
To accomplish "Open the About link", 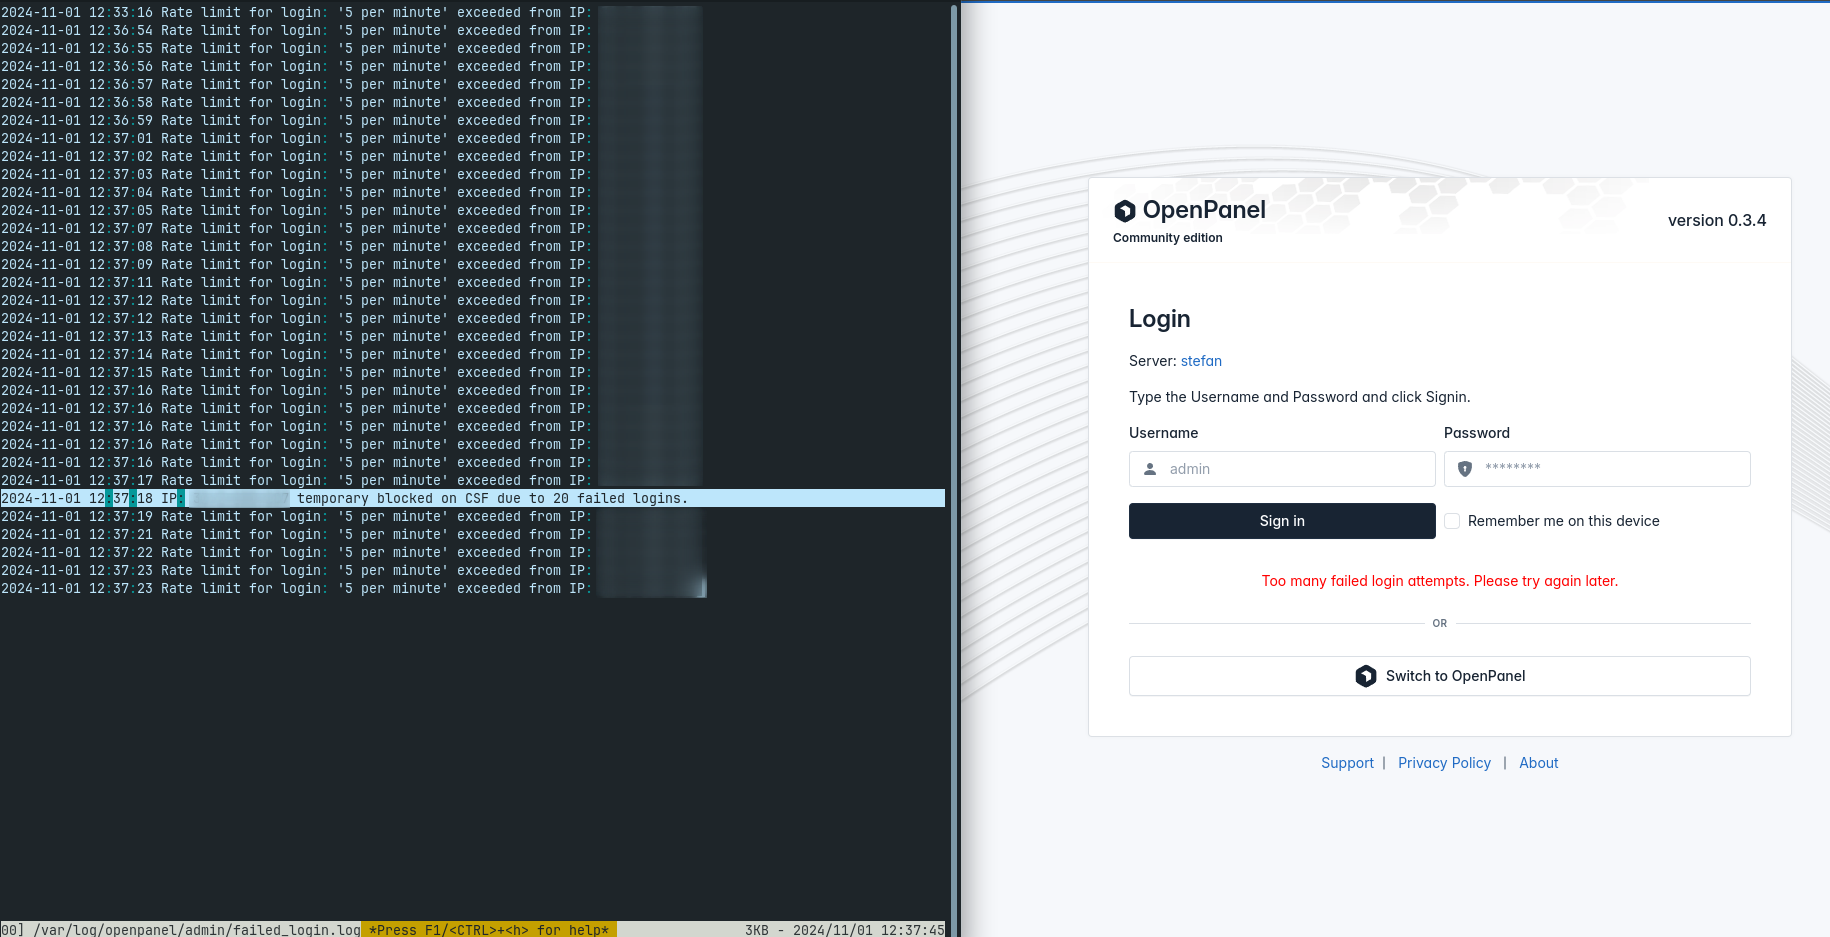I will 1538,763.
